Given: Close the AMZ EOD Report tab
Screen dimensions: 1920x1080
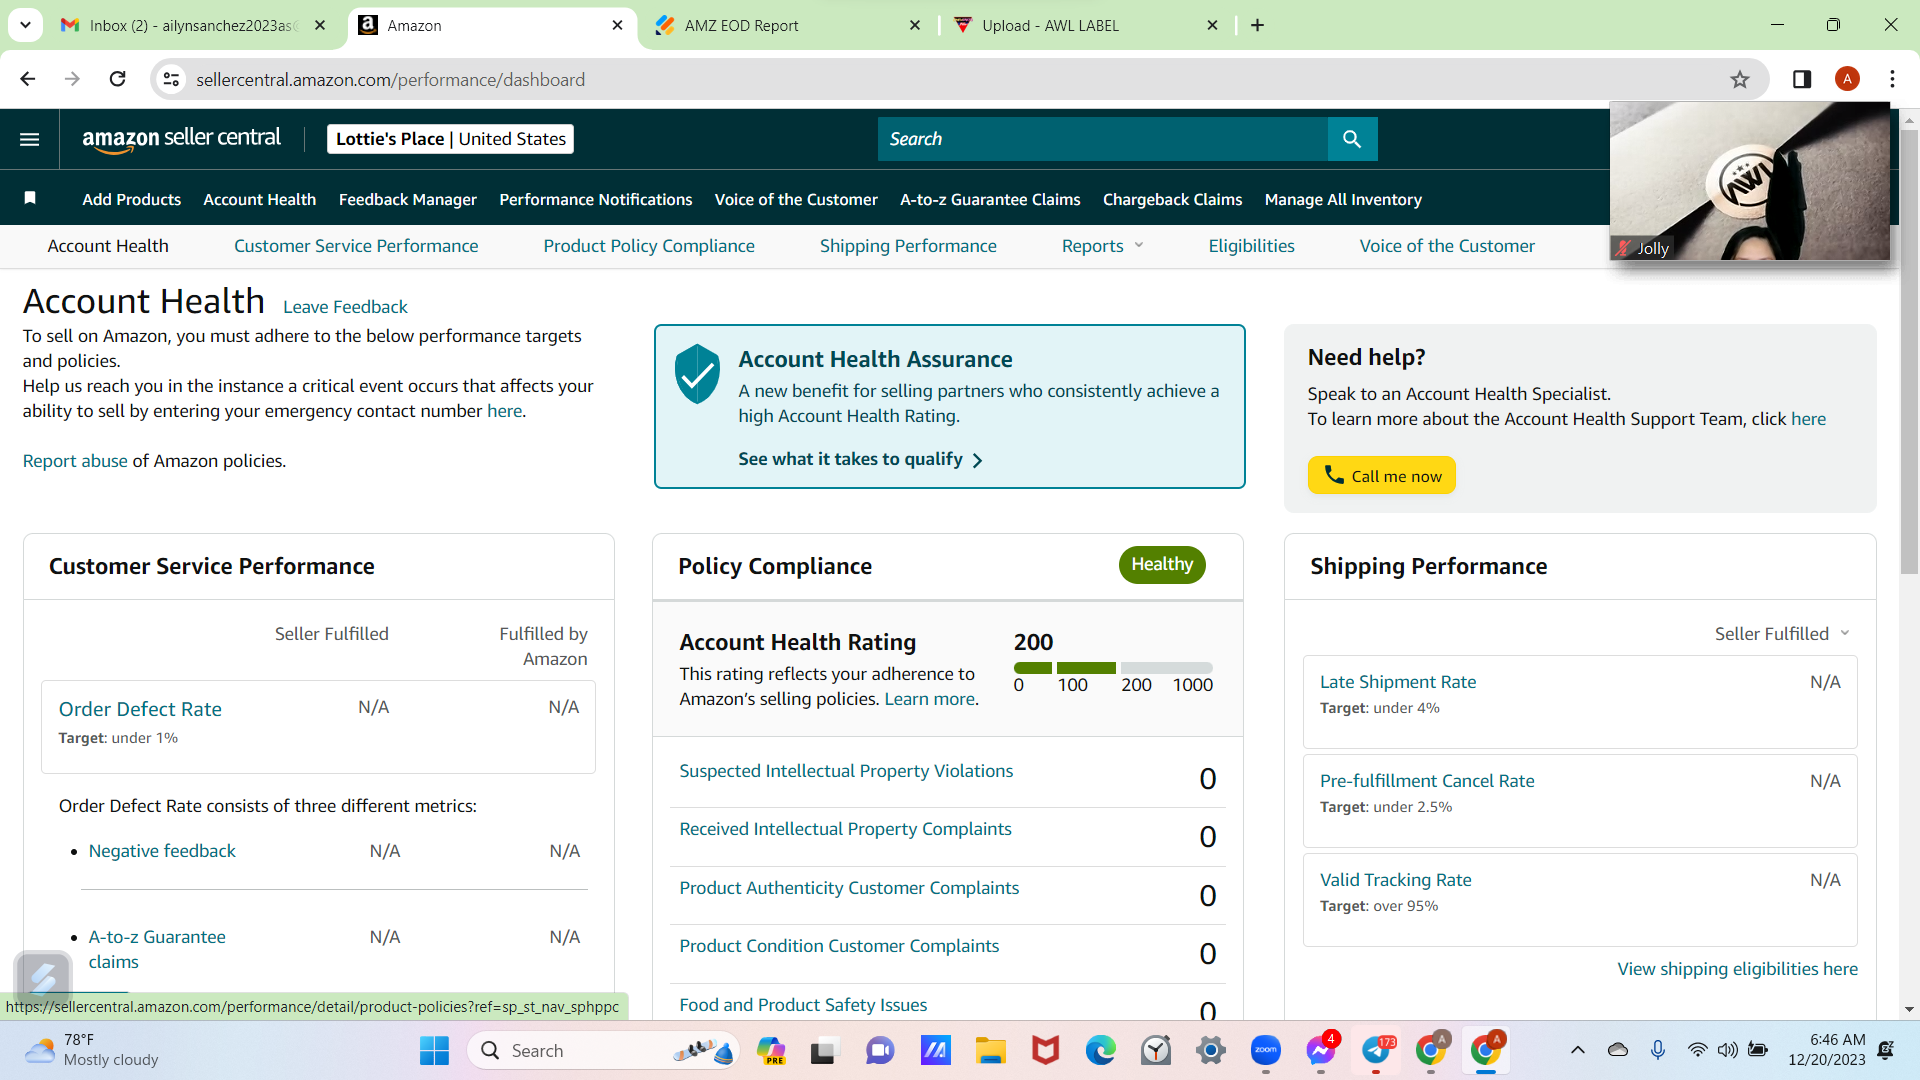Looking at the screenshot, I should point(915,26).
